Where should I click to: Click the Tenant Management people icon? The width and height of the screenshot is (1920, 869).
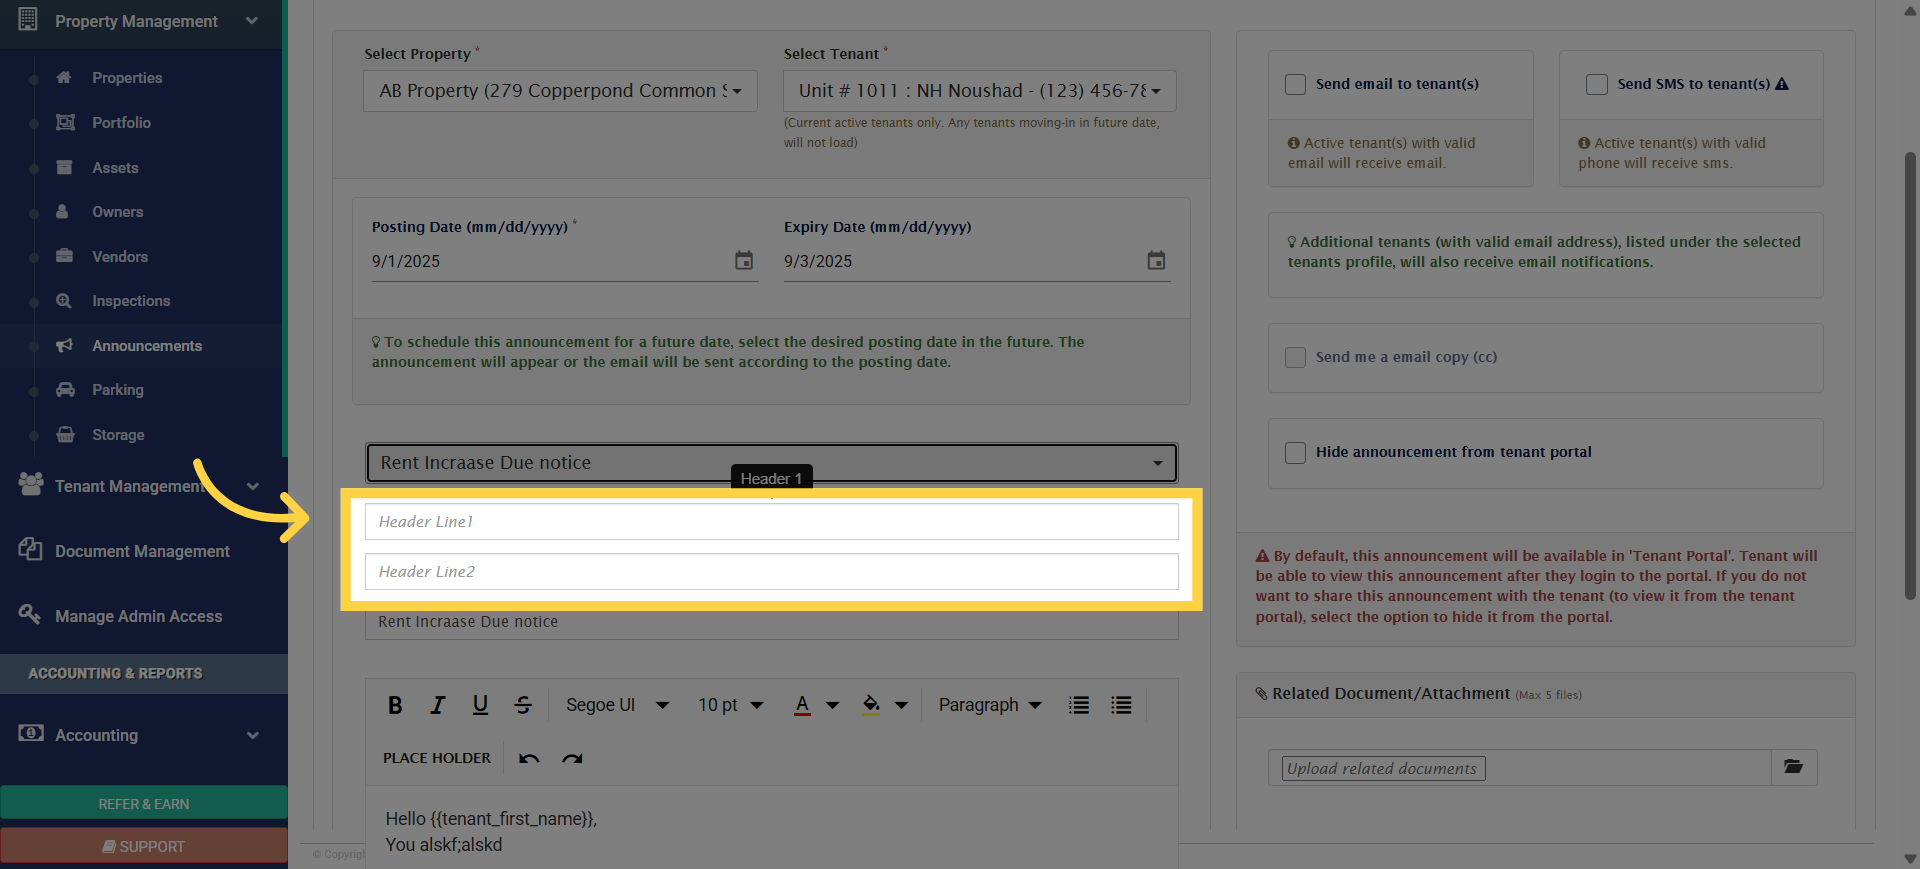pyautogui.click(x=31, y=484)
